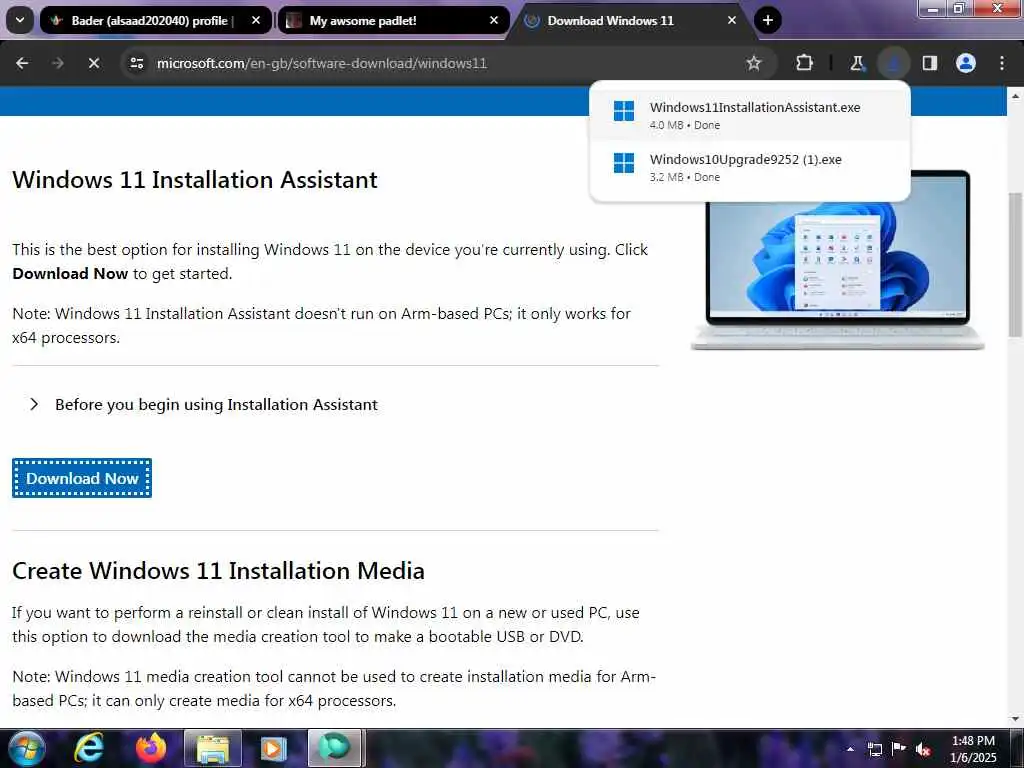Click the scrollbar down arrow
Screen dimensions: 1024x768
point(1015,719)
